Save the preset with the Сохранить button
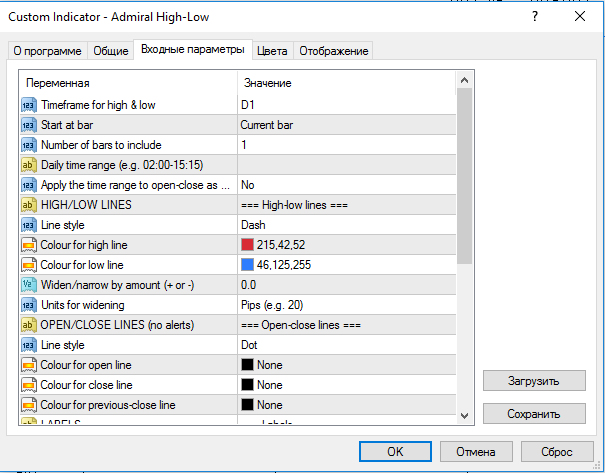Image resolution: width=605 pixels, height=473 pixels. click(x=534, y=414)
